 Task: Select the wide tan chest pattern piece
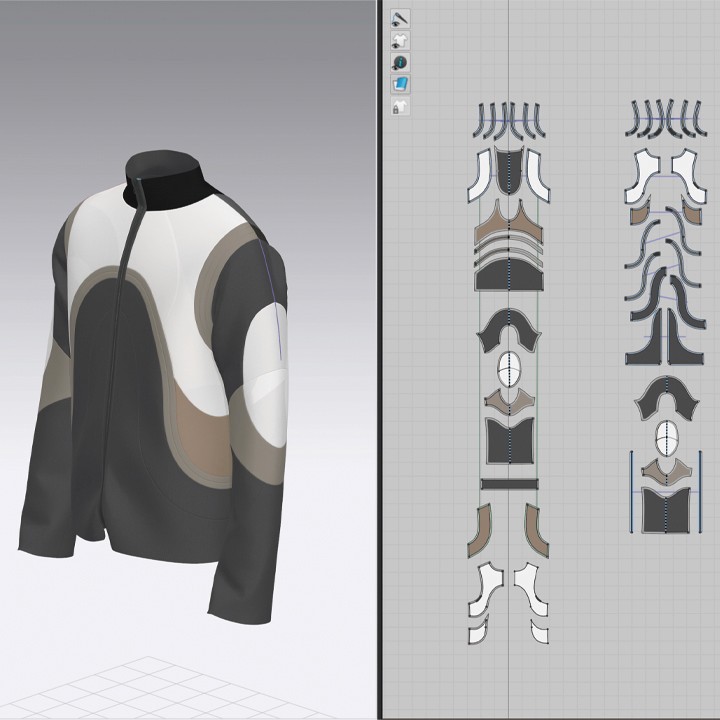point(509,225)
